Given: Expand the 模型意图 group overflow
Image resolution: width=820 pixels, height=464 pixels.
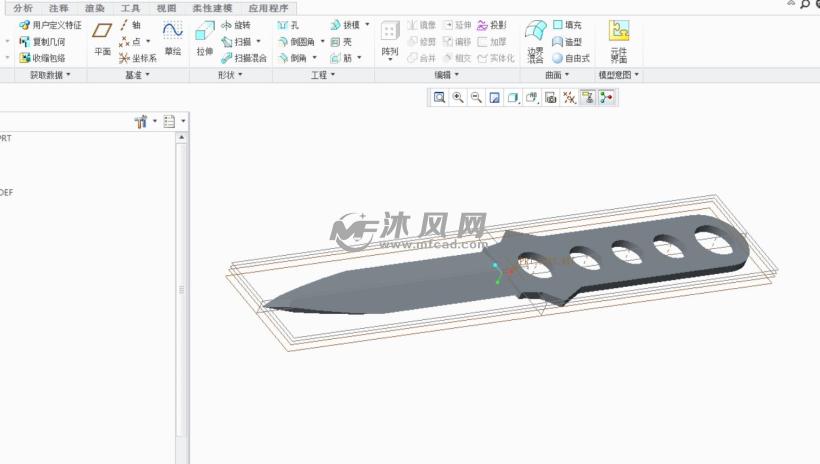Looking at the screenshot, I should coord(619,75).
